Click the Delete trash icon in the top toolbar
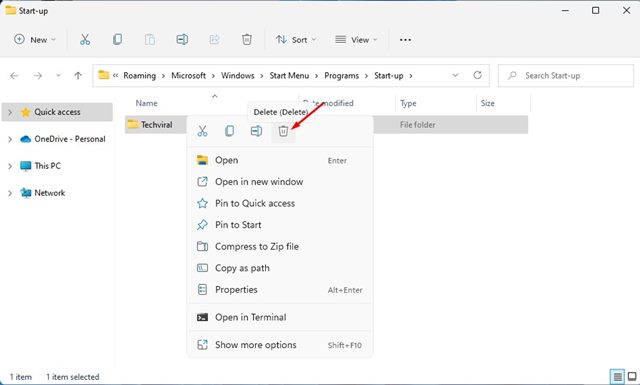Image resolution: width=640 pixels, height=385 pixels. (247, 40)
